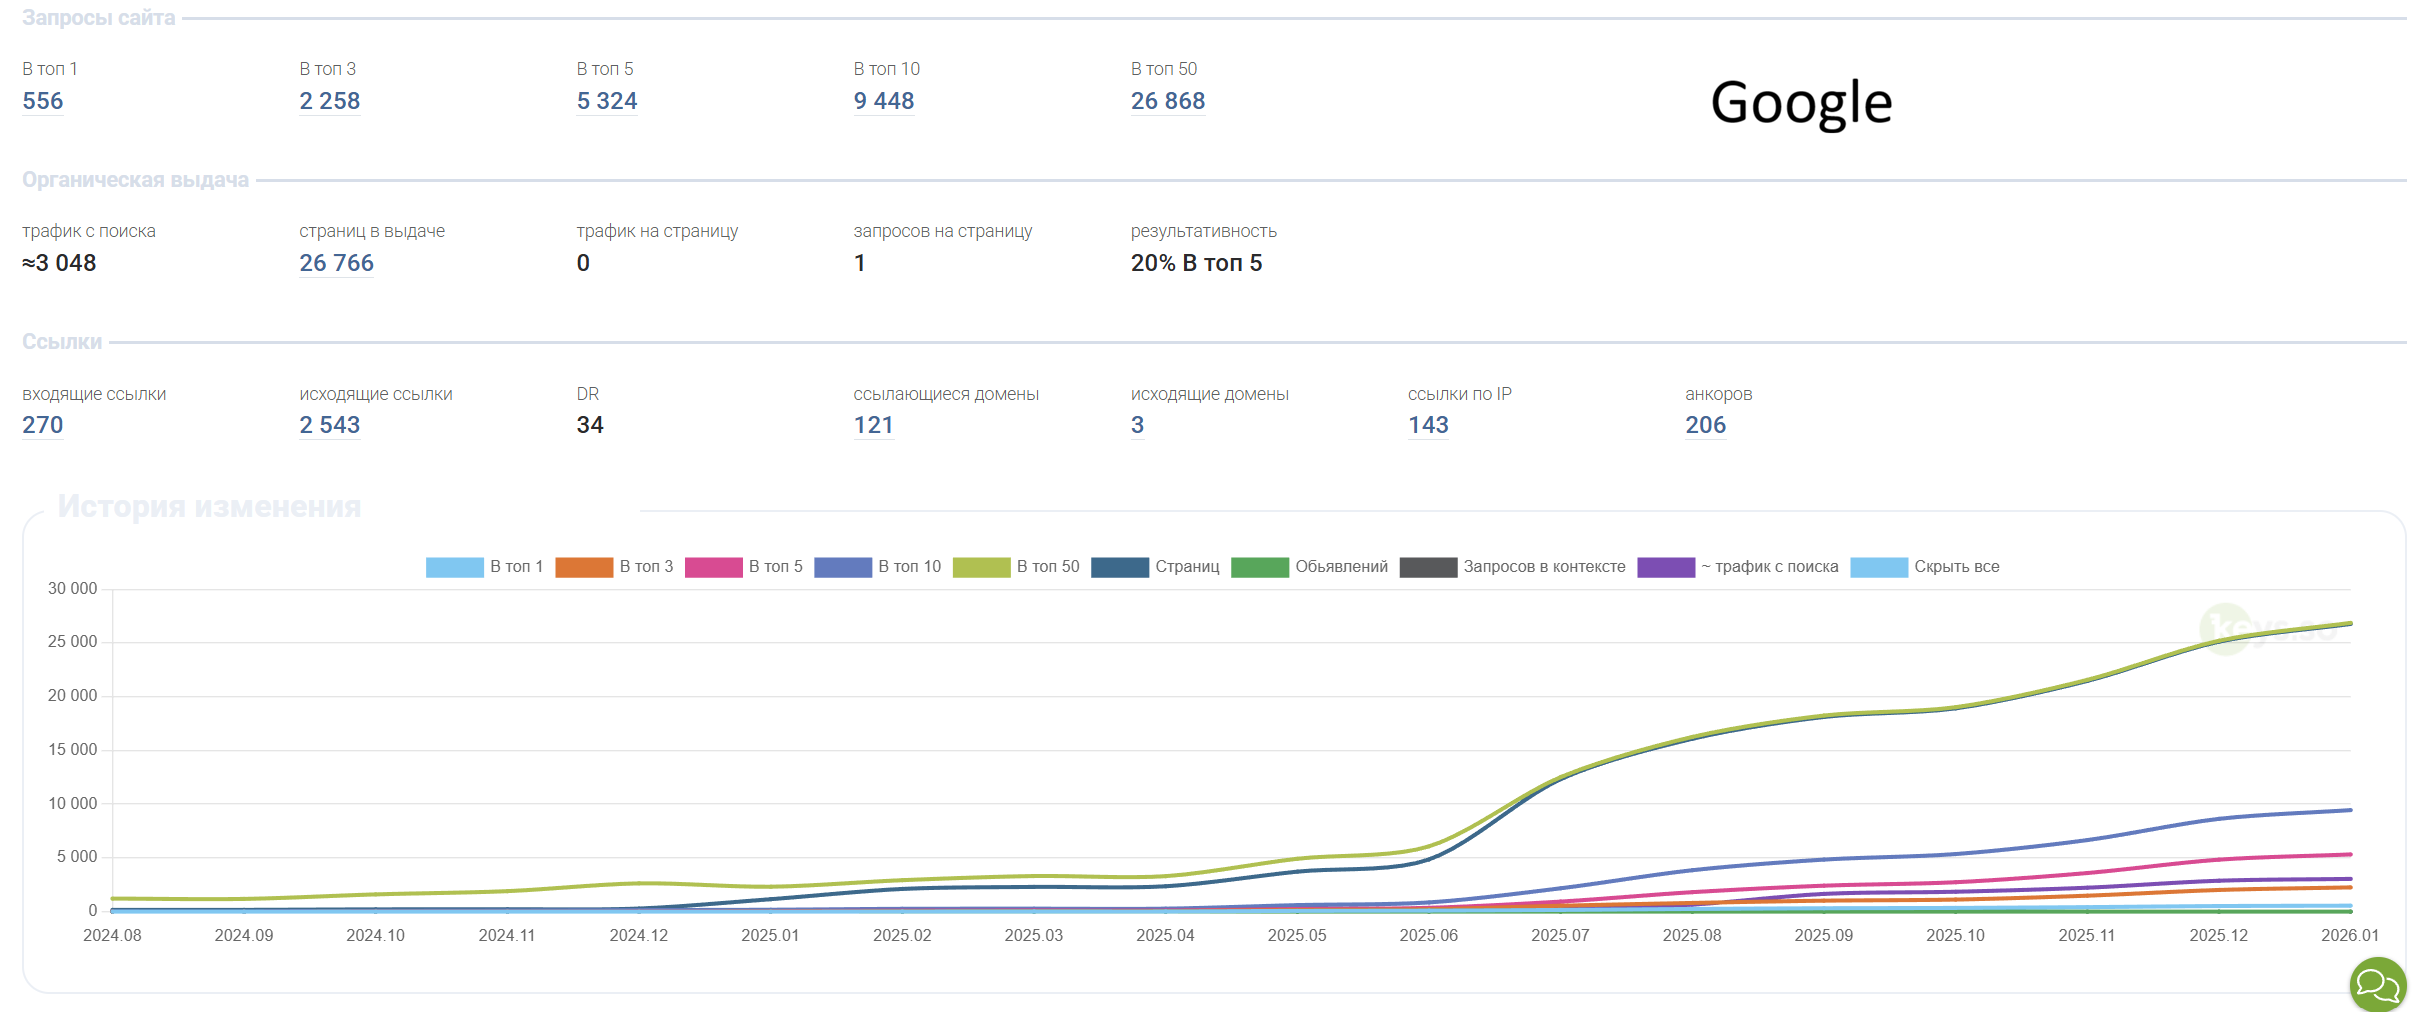
Task: Click the blue 'В топ 10' color swatch
Action: 843,567
